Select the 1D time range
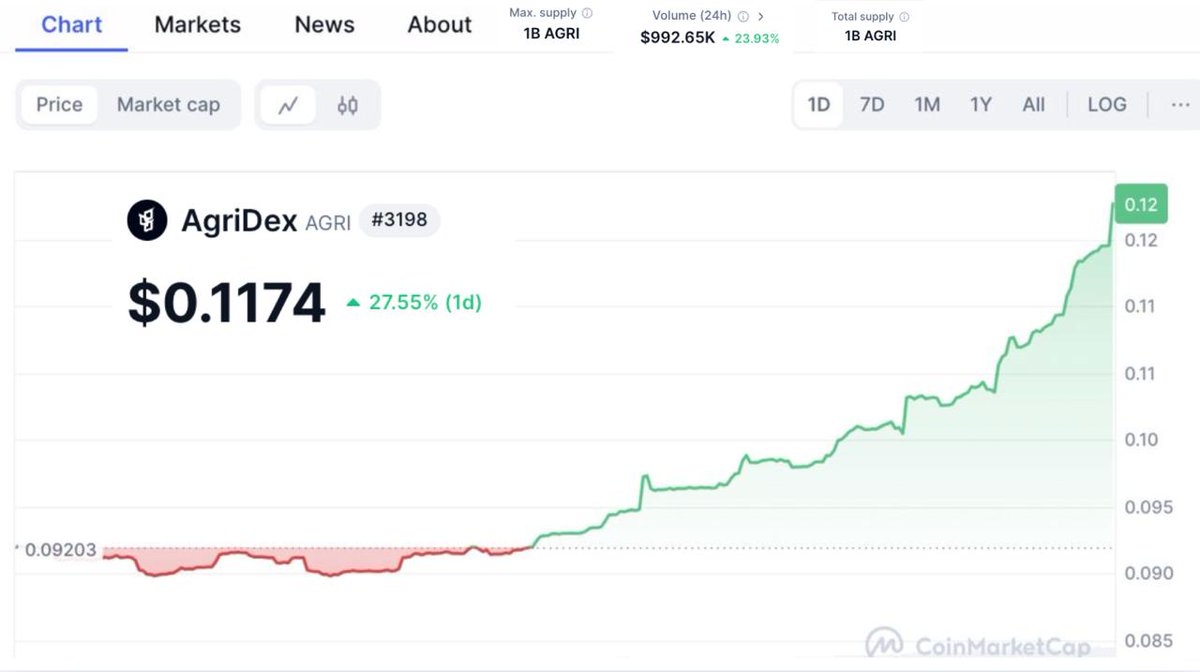This screenshot has height=672, width=1200. coord(819,105)
